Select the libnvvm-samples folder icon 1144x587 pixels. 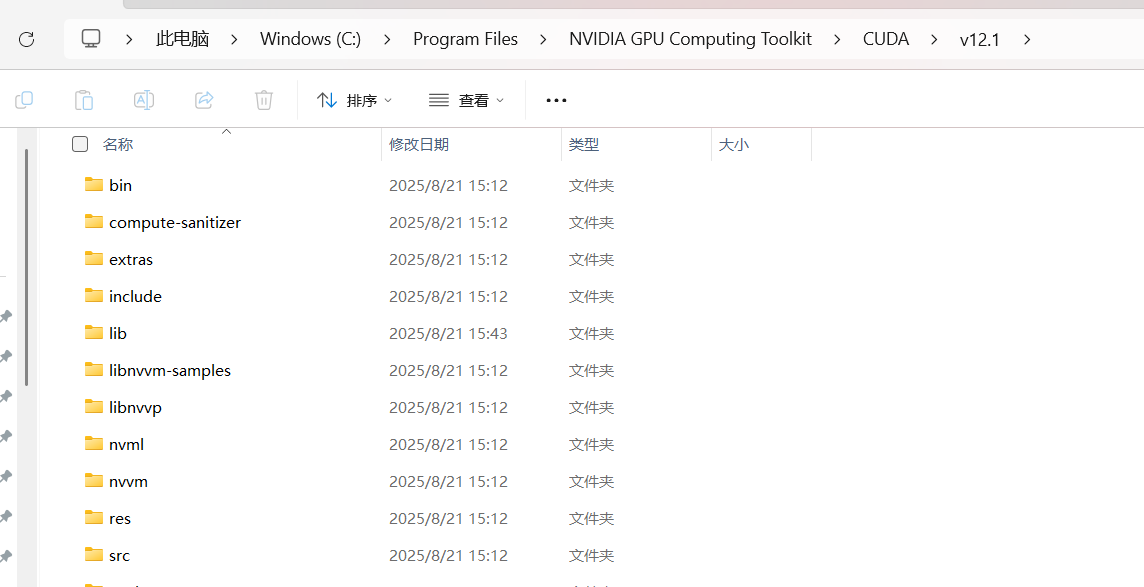(93, 370)
